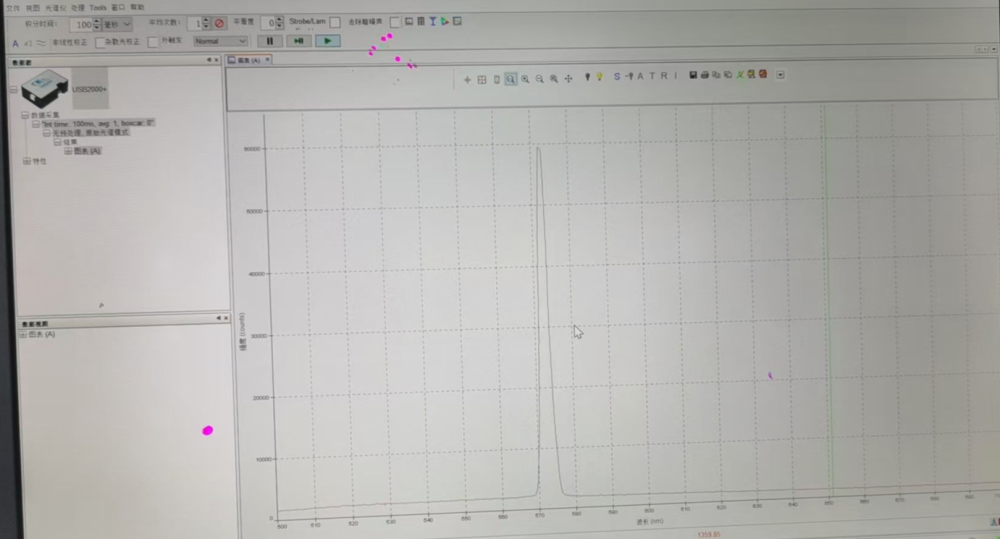Click the save spectrum floppy disk icon
Image resolution: width=1000 pixels, height=539 pixels.
tap(693, 75)
